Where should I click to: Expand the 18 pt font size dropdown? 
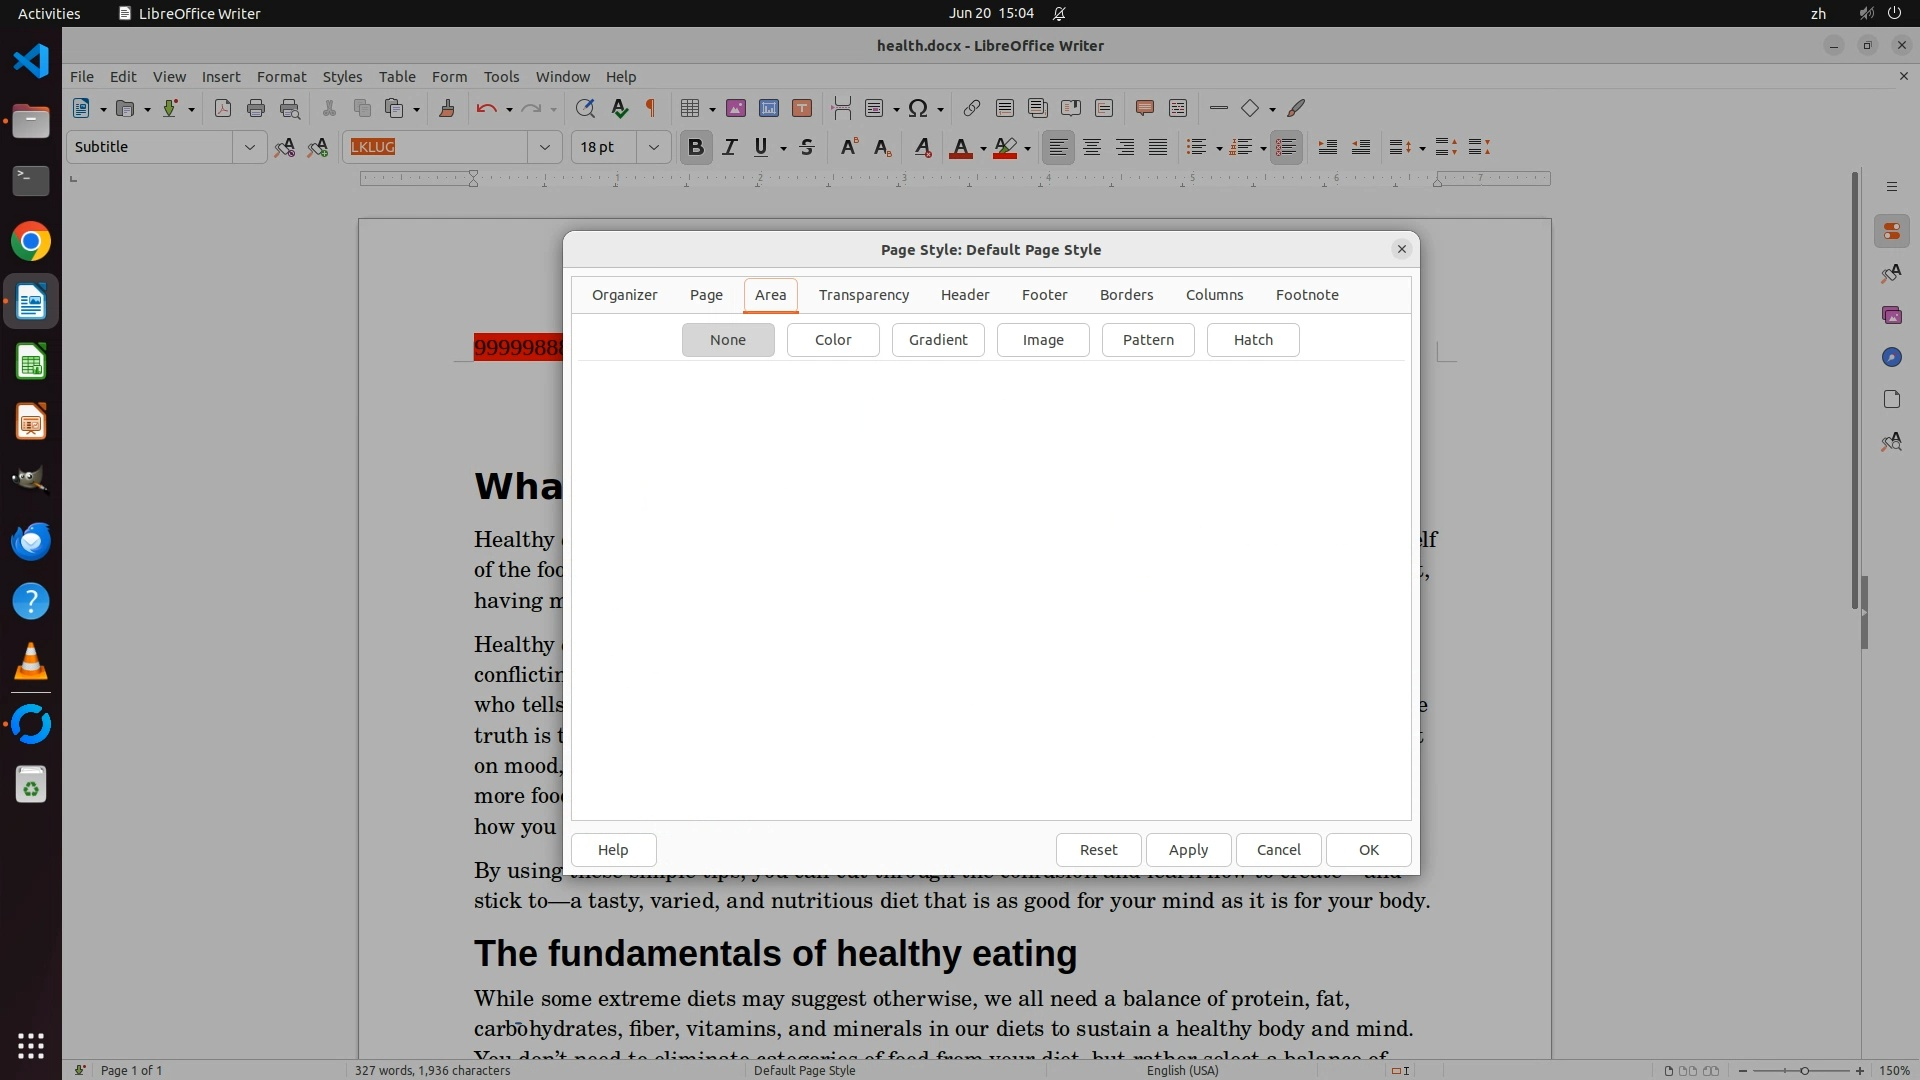click(654, 147)
